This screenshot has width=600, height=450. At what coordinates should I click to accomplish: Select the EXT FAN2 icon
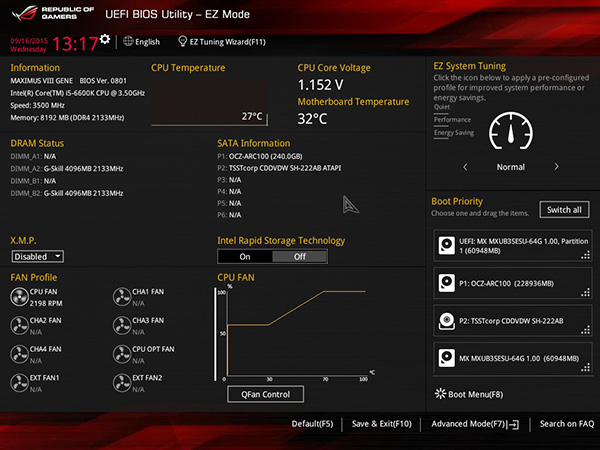point(122,383)
